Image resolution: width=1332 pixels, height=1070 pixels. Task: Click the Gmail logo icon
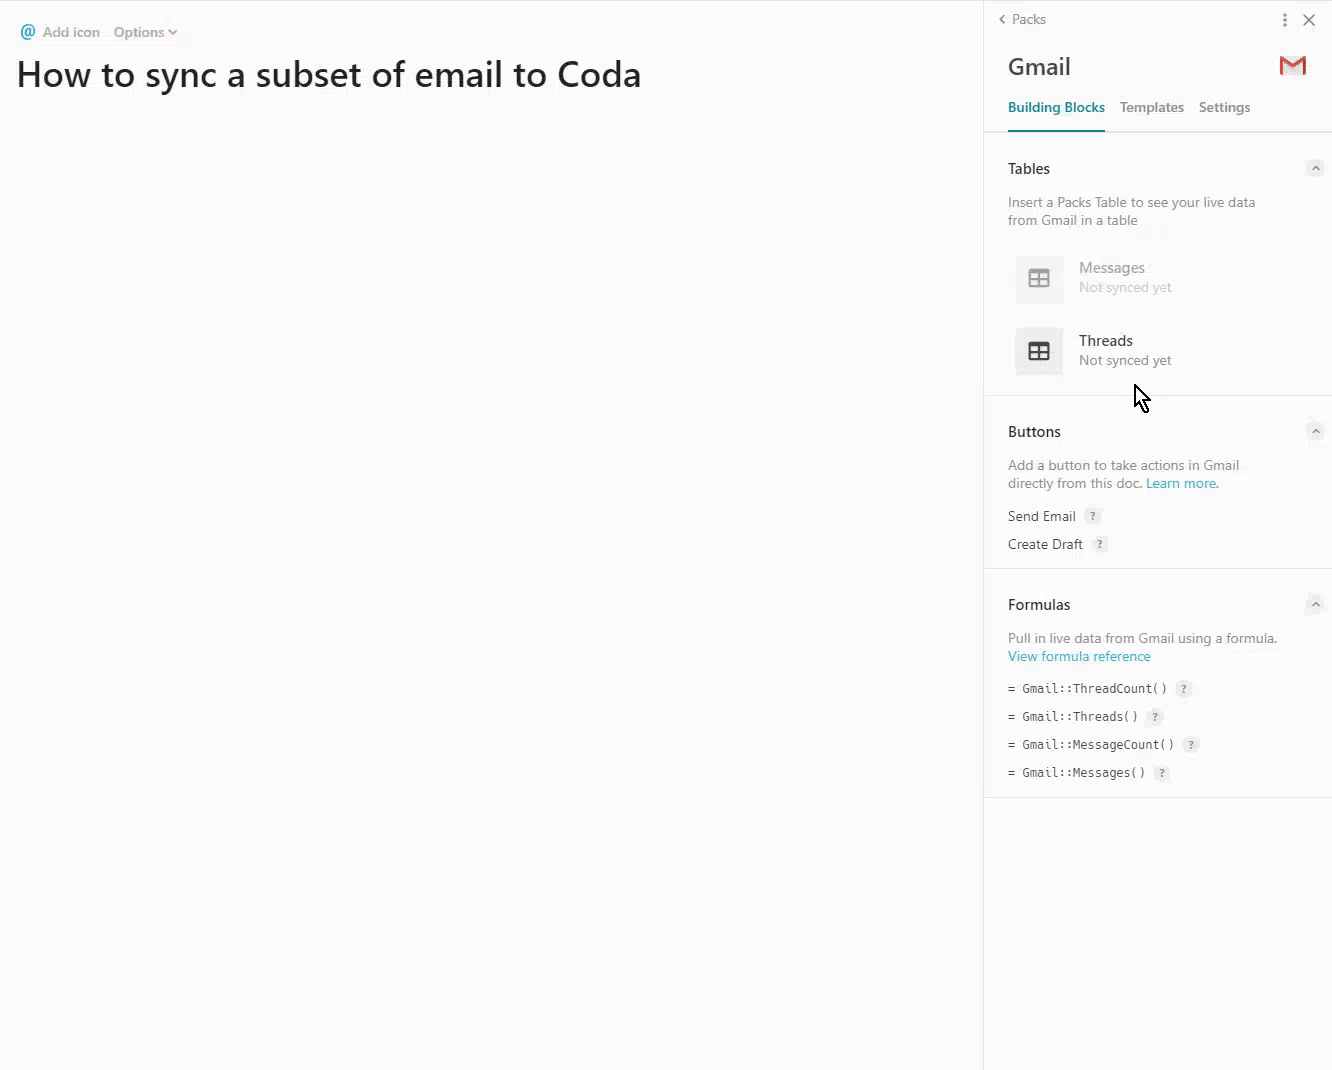click(1292, 66)
